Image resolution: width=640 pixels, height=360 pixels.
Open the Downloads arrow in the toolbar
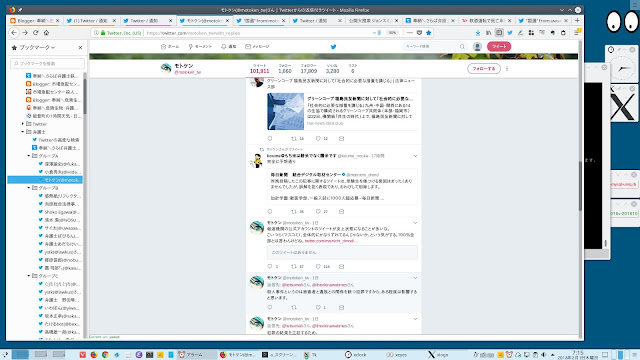(x=478, y=33)
